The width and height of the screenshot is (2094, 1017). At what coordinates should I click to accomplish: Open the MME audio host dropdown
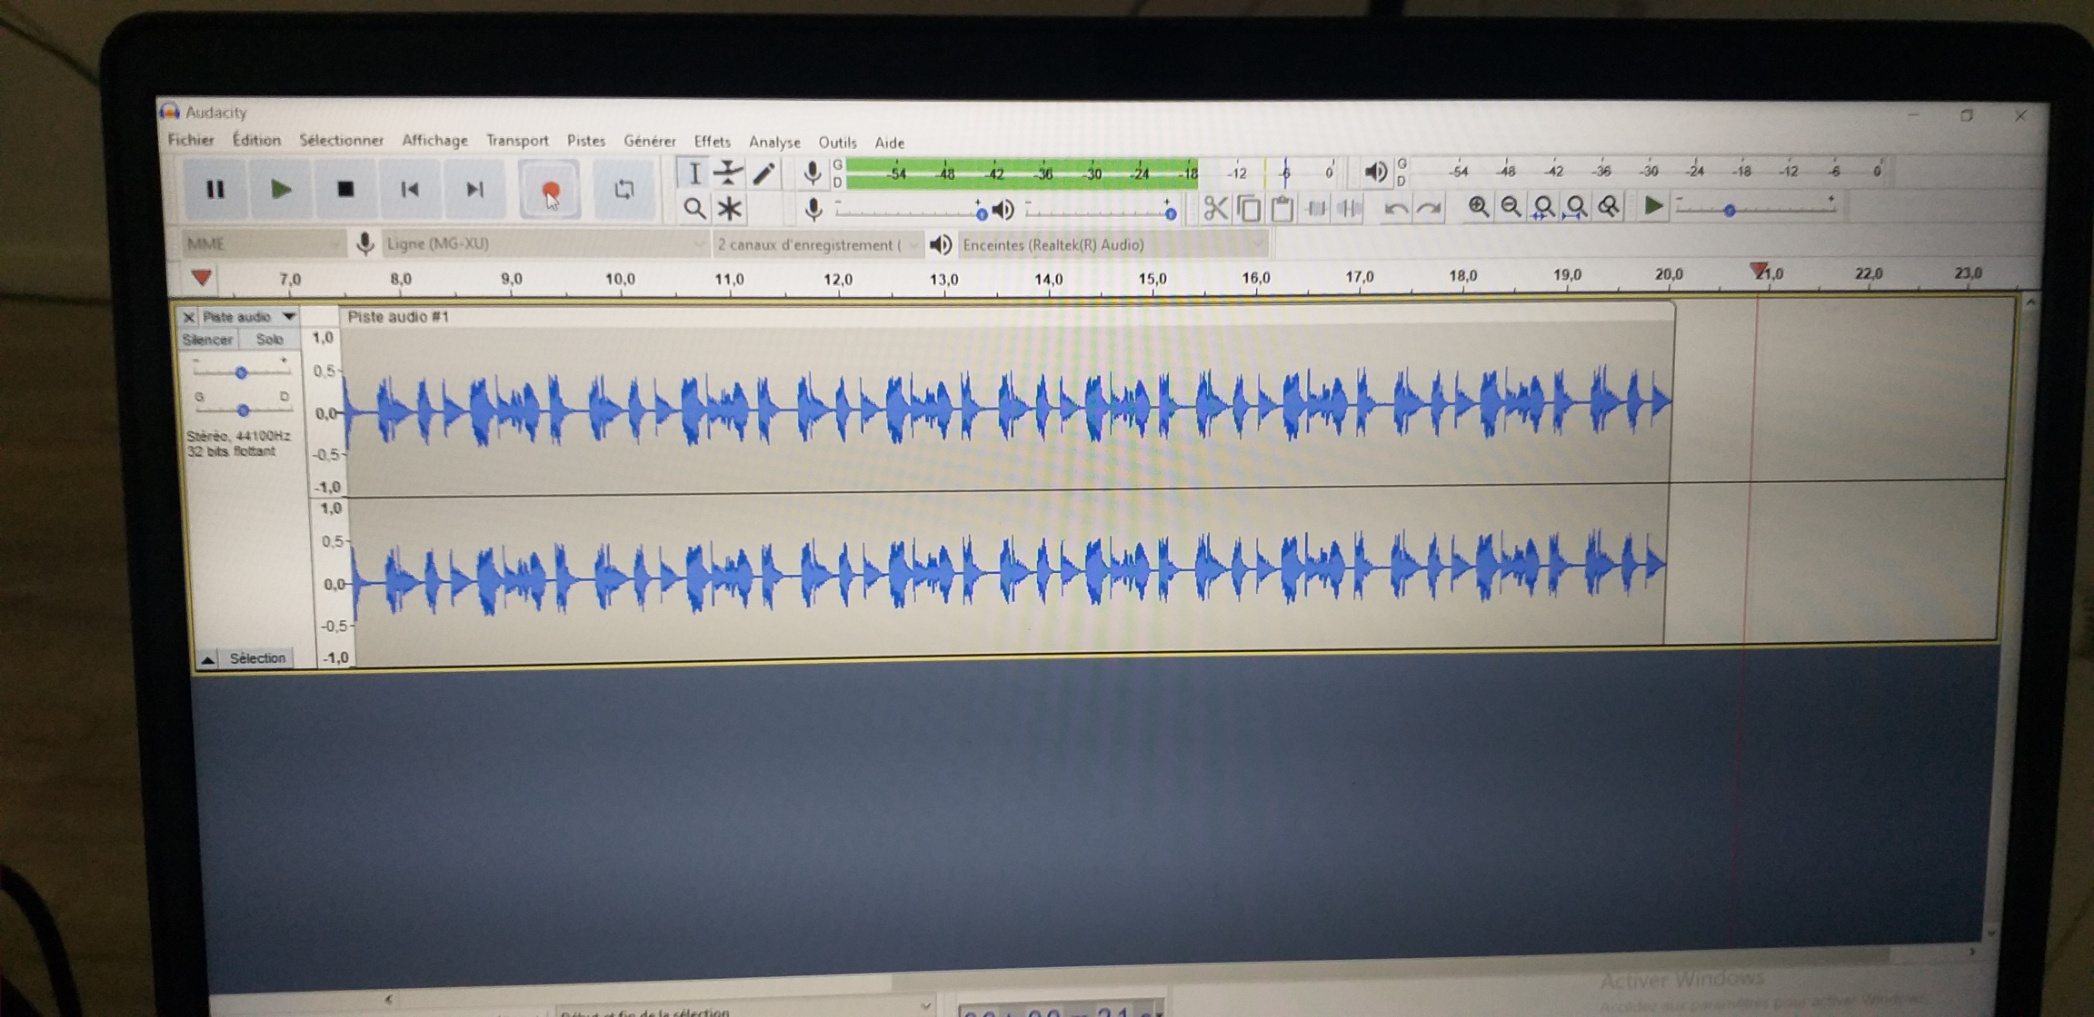point(263,243)
